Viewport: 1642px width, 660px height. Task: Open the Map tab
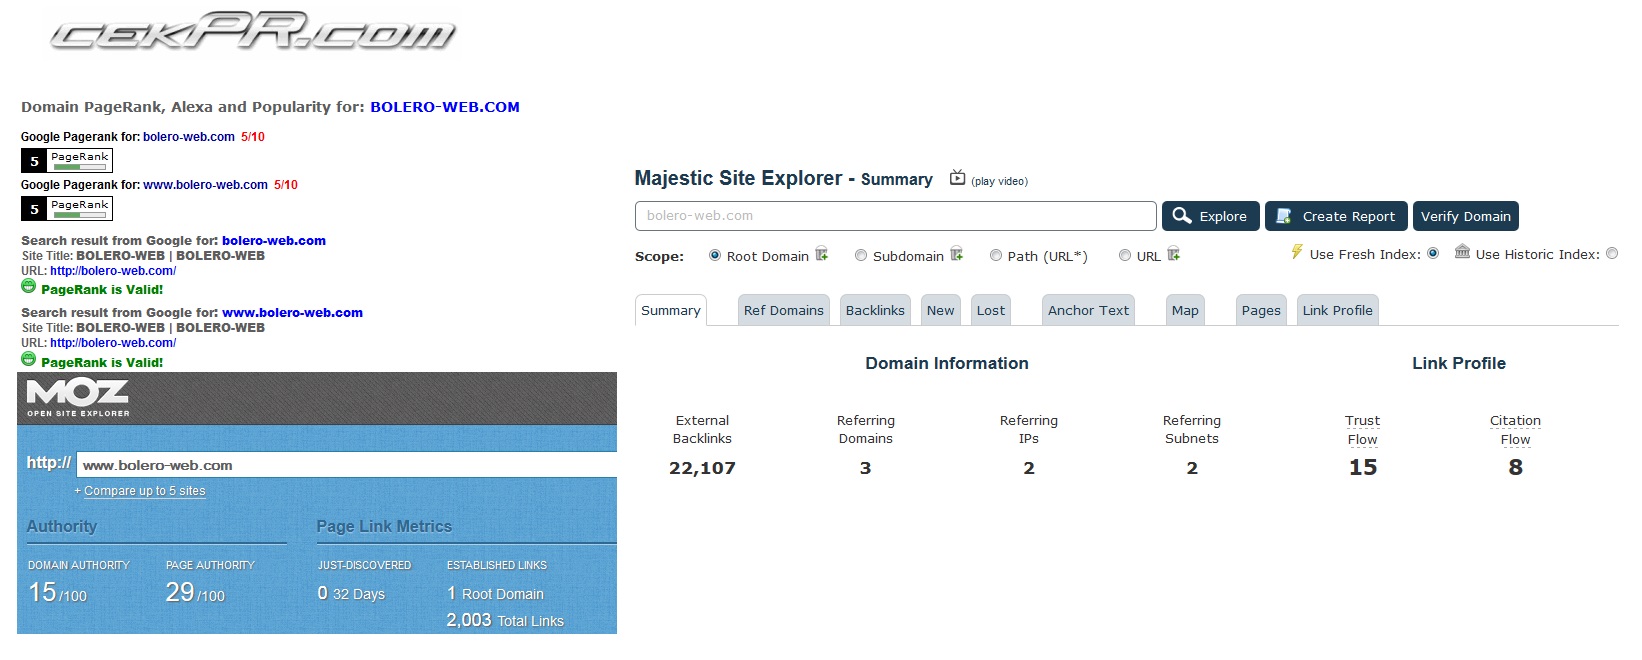tap(1185, 310)
